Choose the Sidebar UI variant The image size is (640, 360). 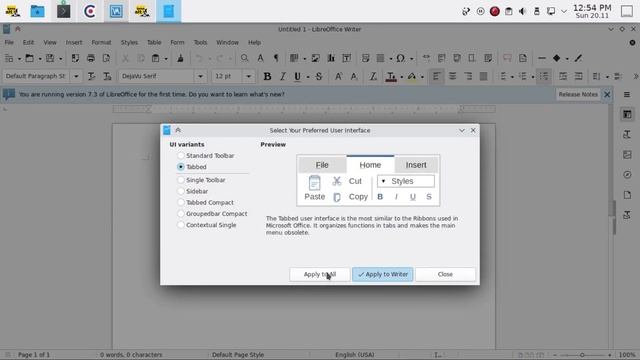193,191
